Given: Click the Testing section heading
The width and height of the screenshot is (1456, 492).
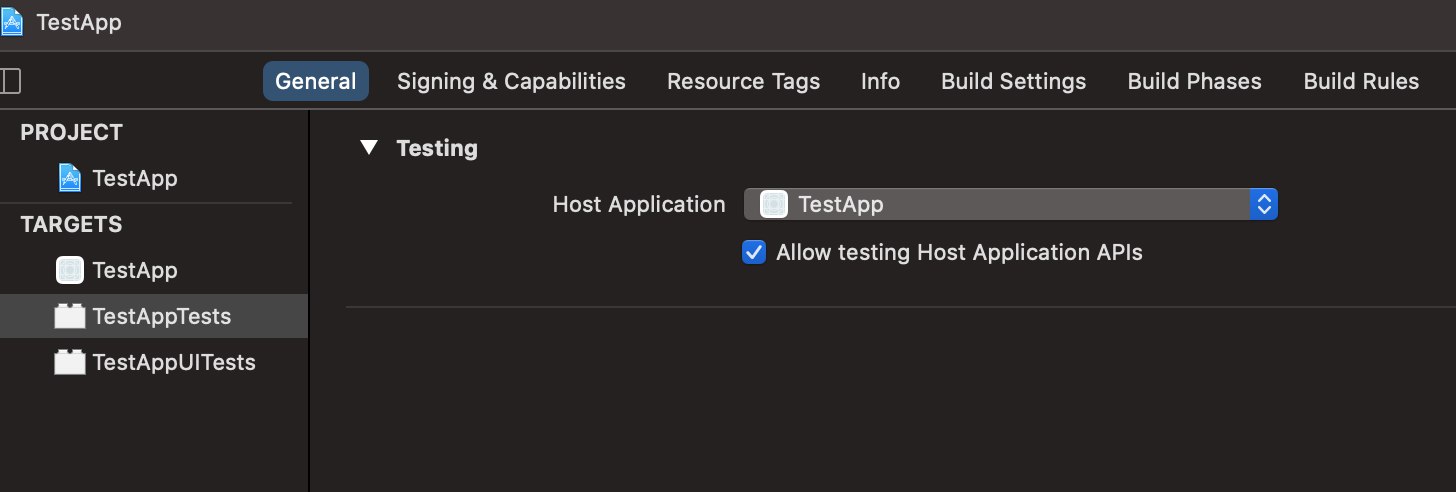Looking at the screenshot, I should pyautogui.click(x=437, y=148).
